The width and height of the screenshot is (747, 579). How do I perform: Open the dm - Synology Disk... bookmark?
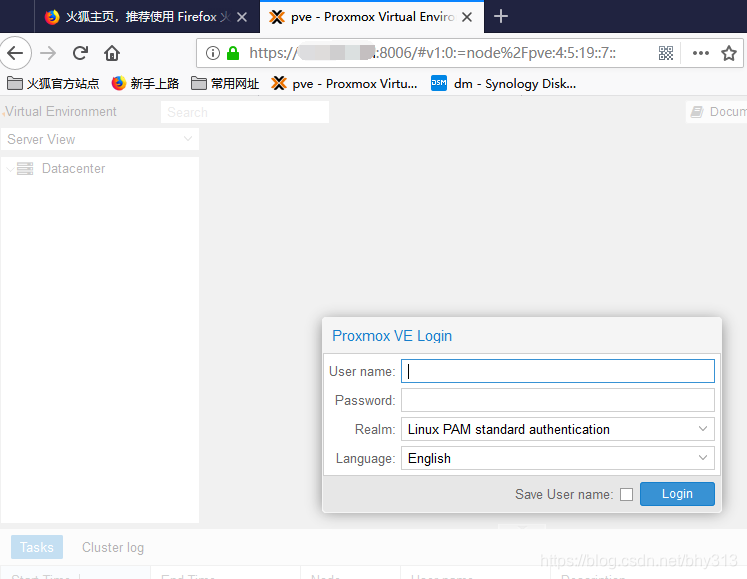[504, 83]
